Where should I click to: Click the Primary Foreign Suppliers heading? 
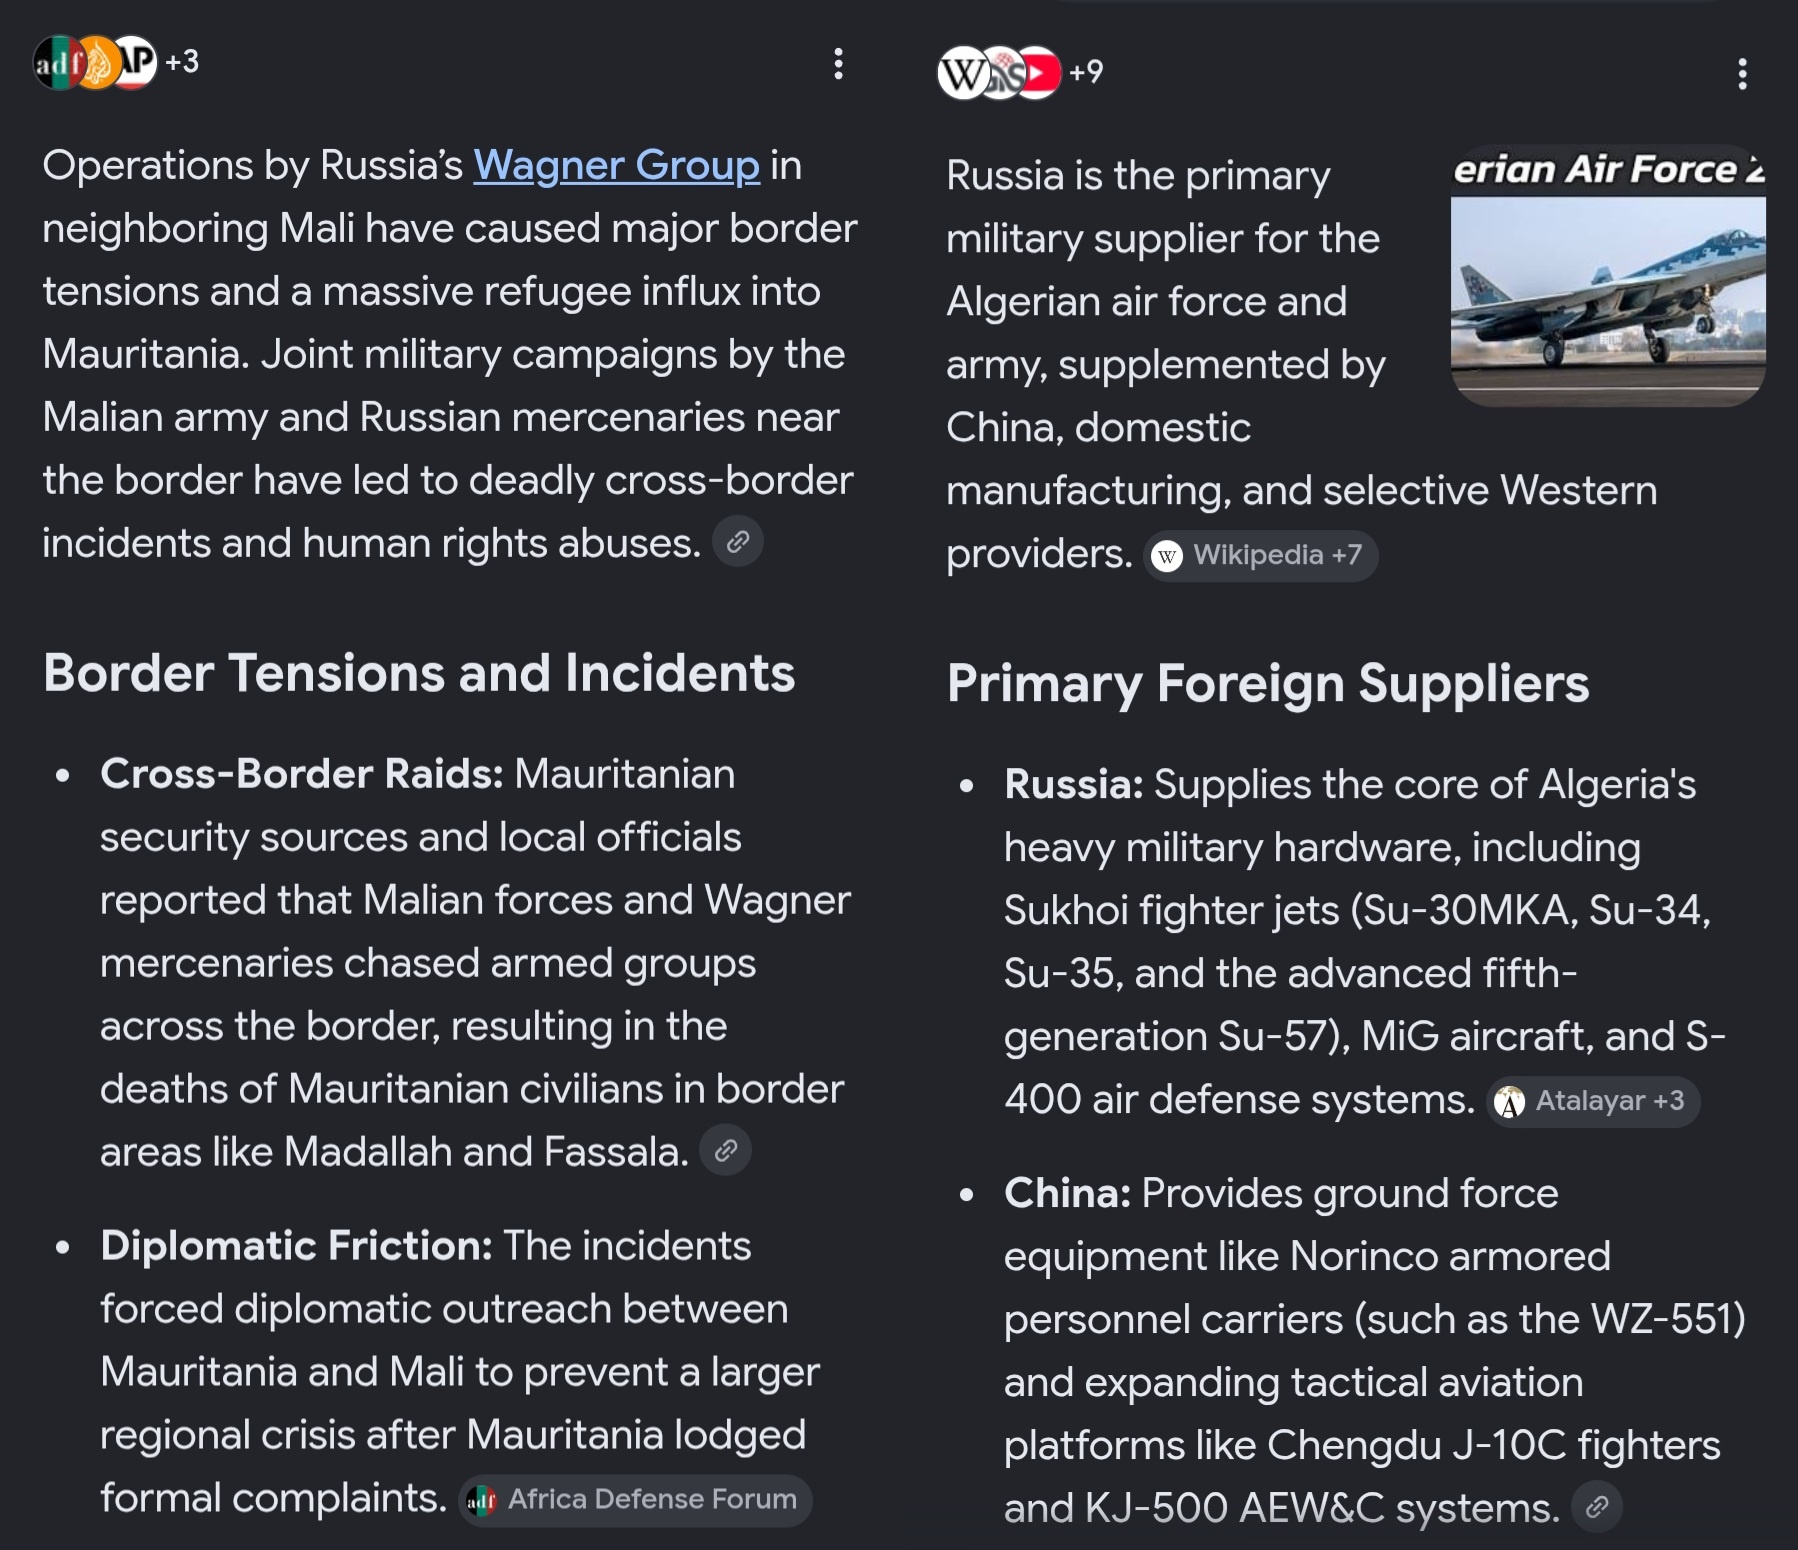[1268, 684]
